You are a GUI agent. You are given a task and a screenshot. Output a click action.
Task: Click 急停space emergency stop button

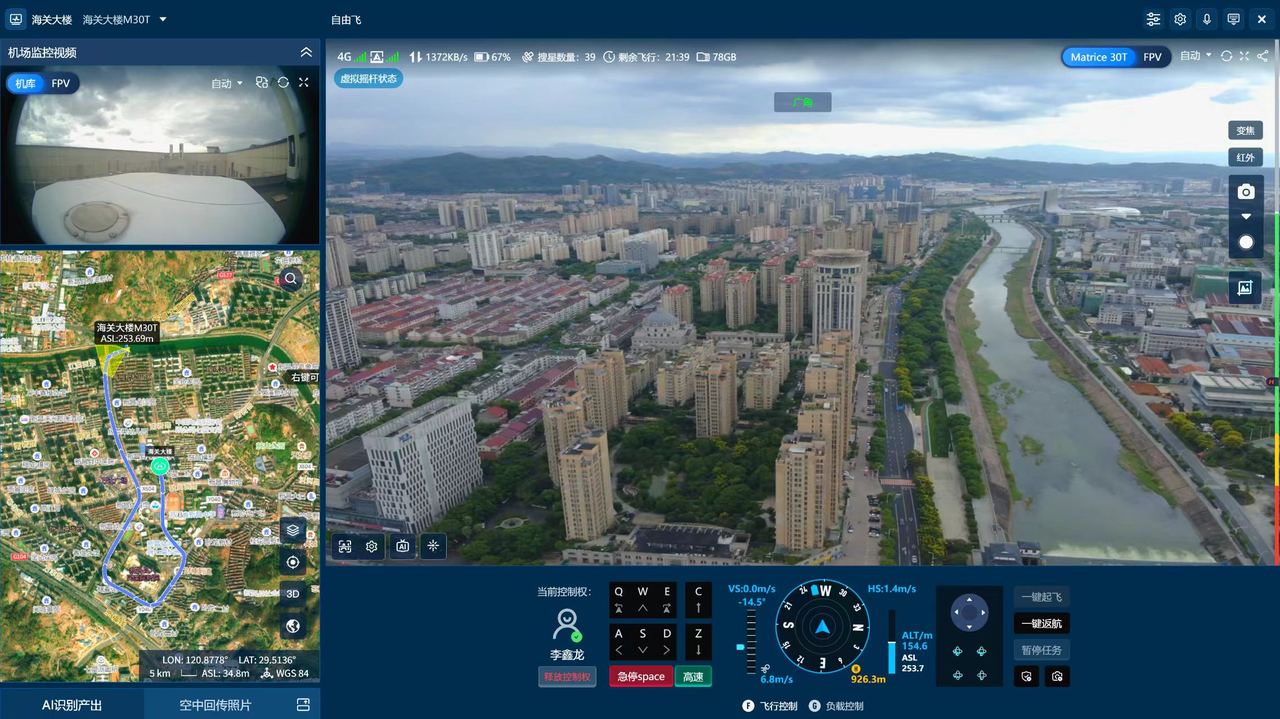(x=641, y=676)
